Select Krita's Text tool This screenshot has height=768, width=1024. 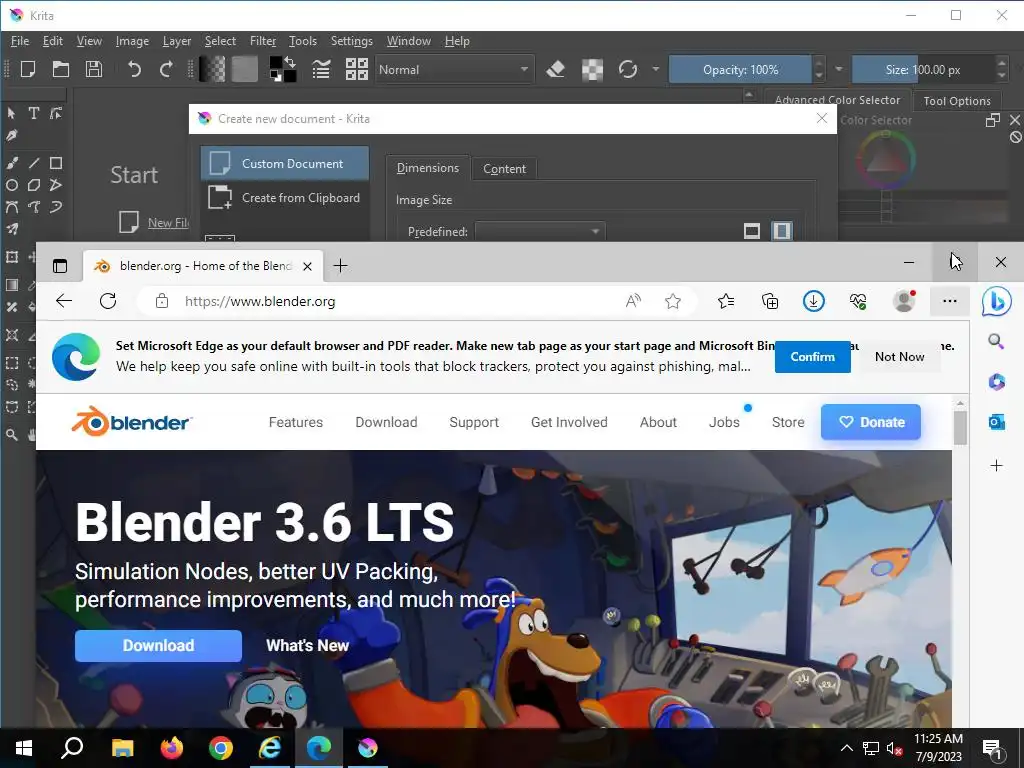tap(33, 113)
